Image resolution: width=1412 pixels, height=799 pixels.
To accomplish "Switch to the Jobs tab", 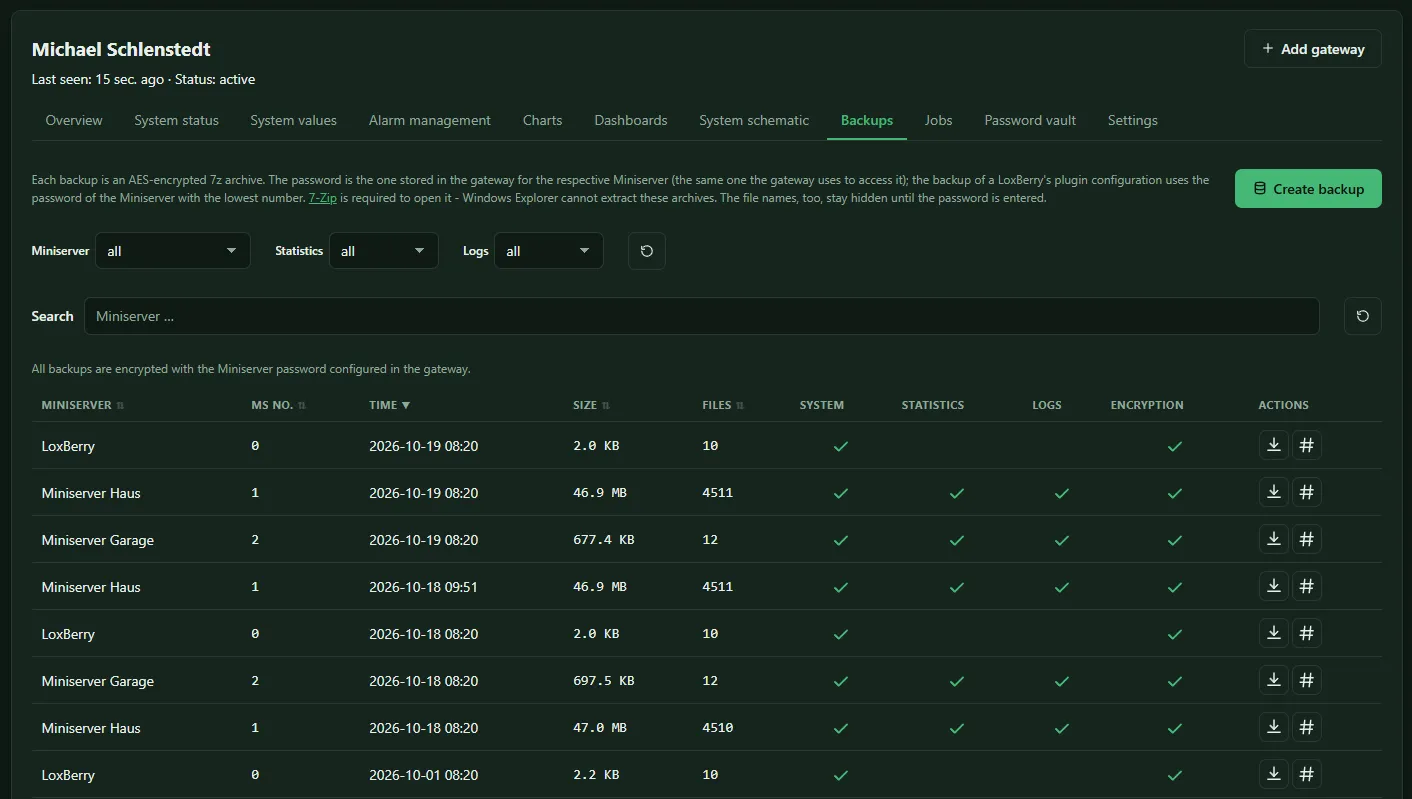I will coord(938,120).
